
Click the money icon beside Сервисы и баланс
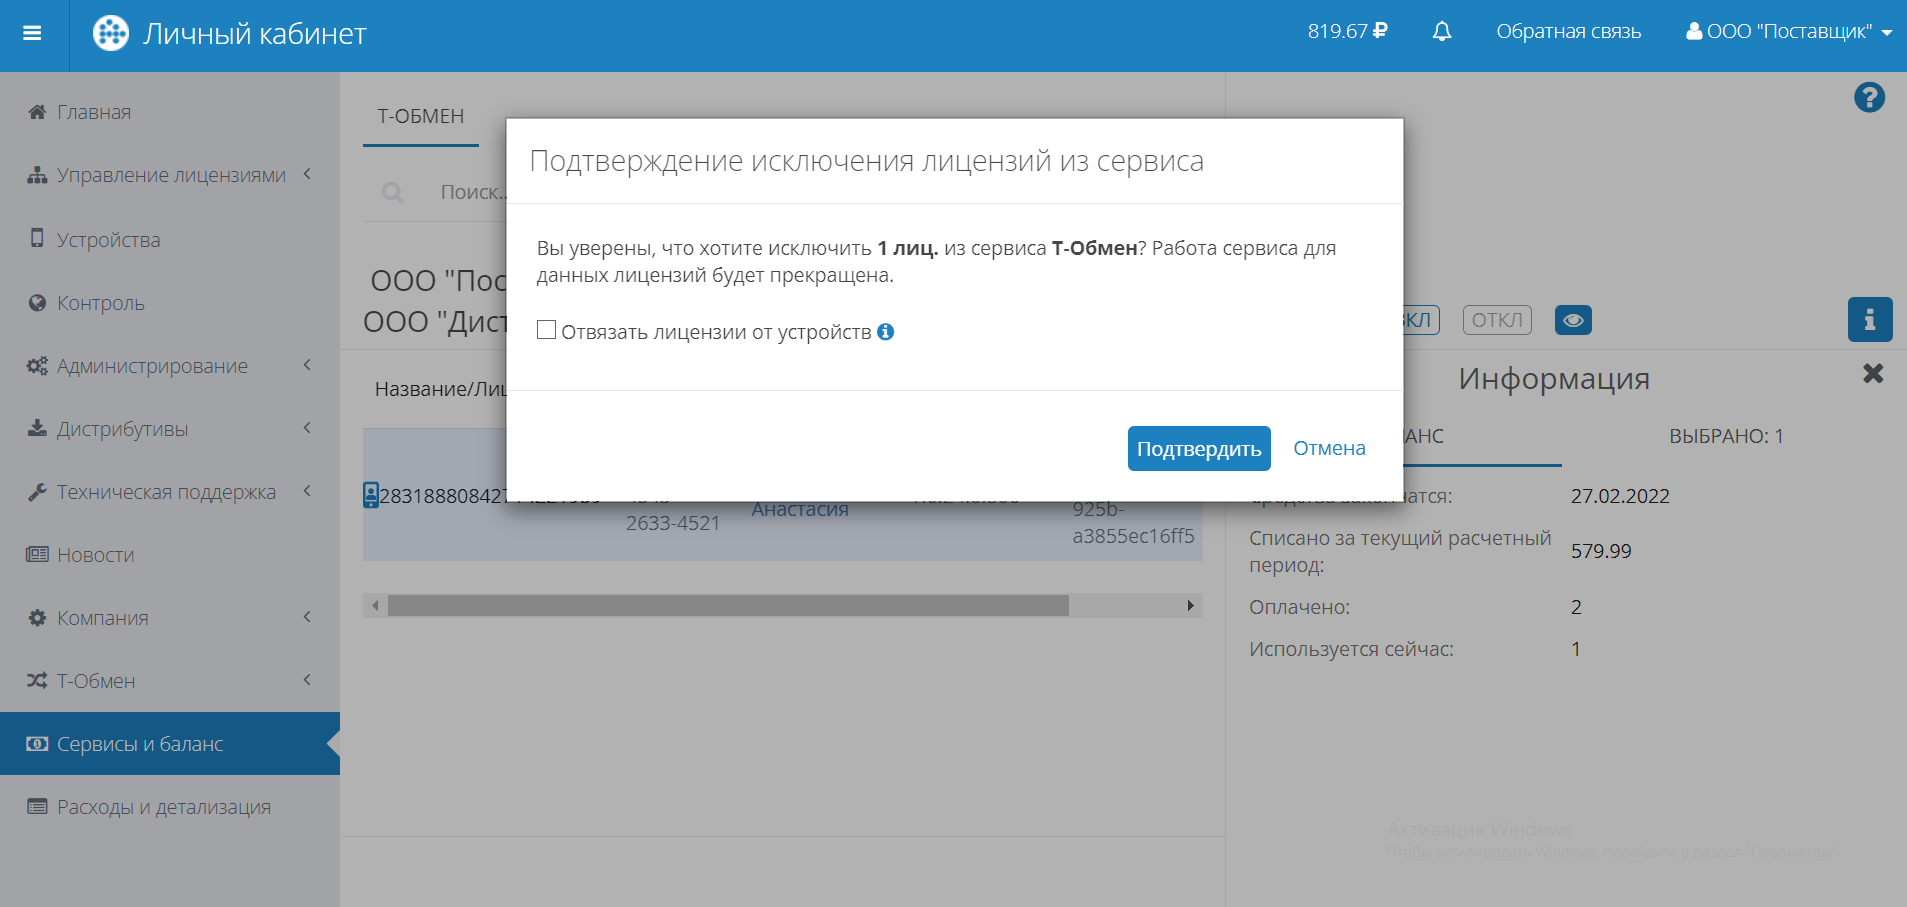coord(37,743)
